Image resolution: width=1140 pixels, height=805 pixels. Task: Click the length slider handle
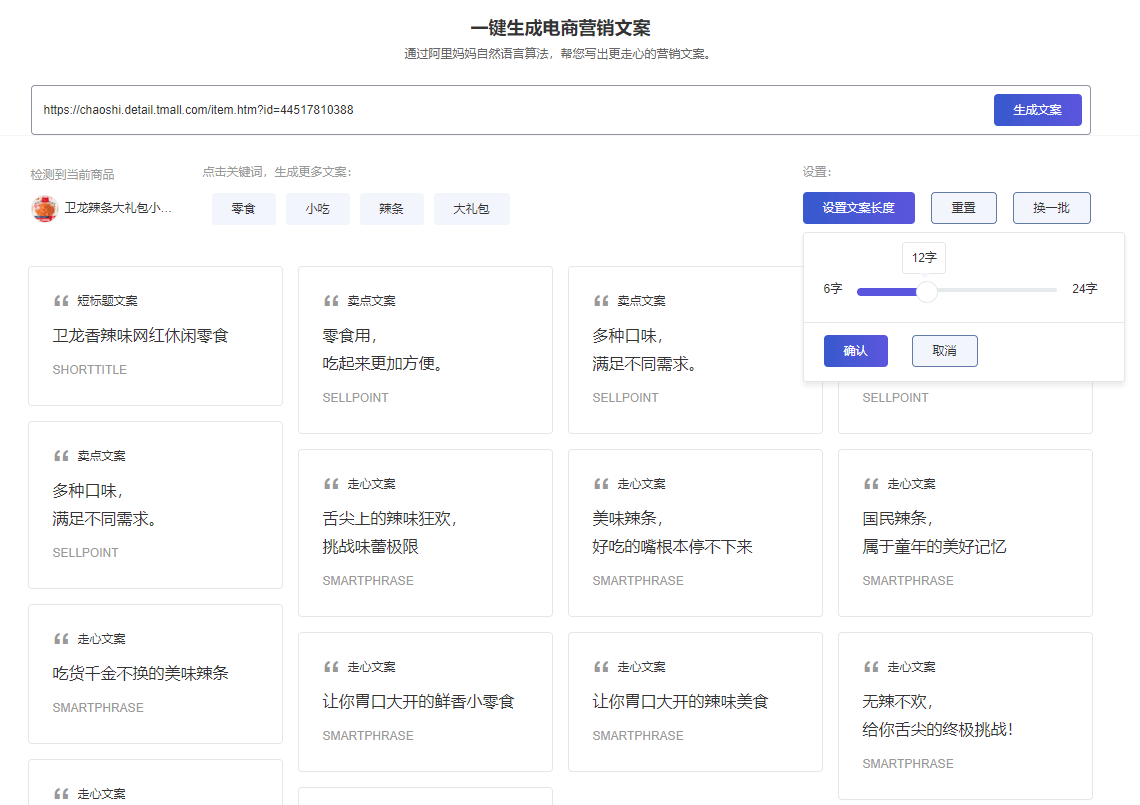pyautogui.click(x=927, y=291)
